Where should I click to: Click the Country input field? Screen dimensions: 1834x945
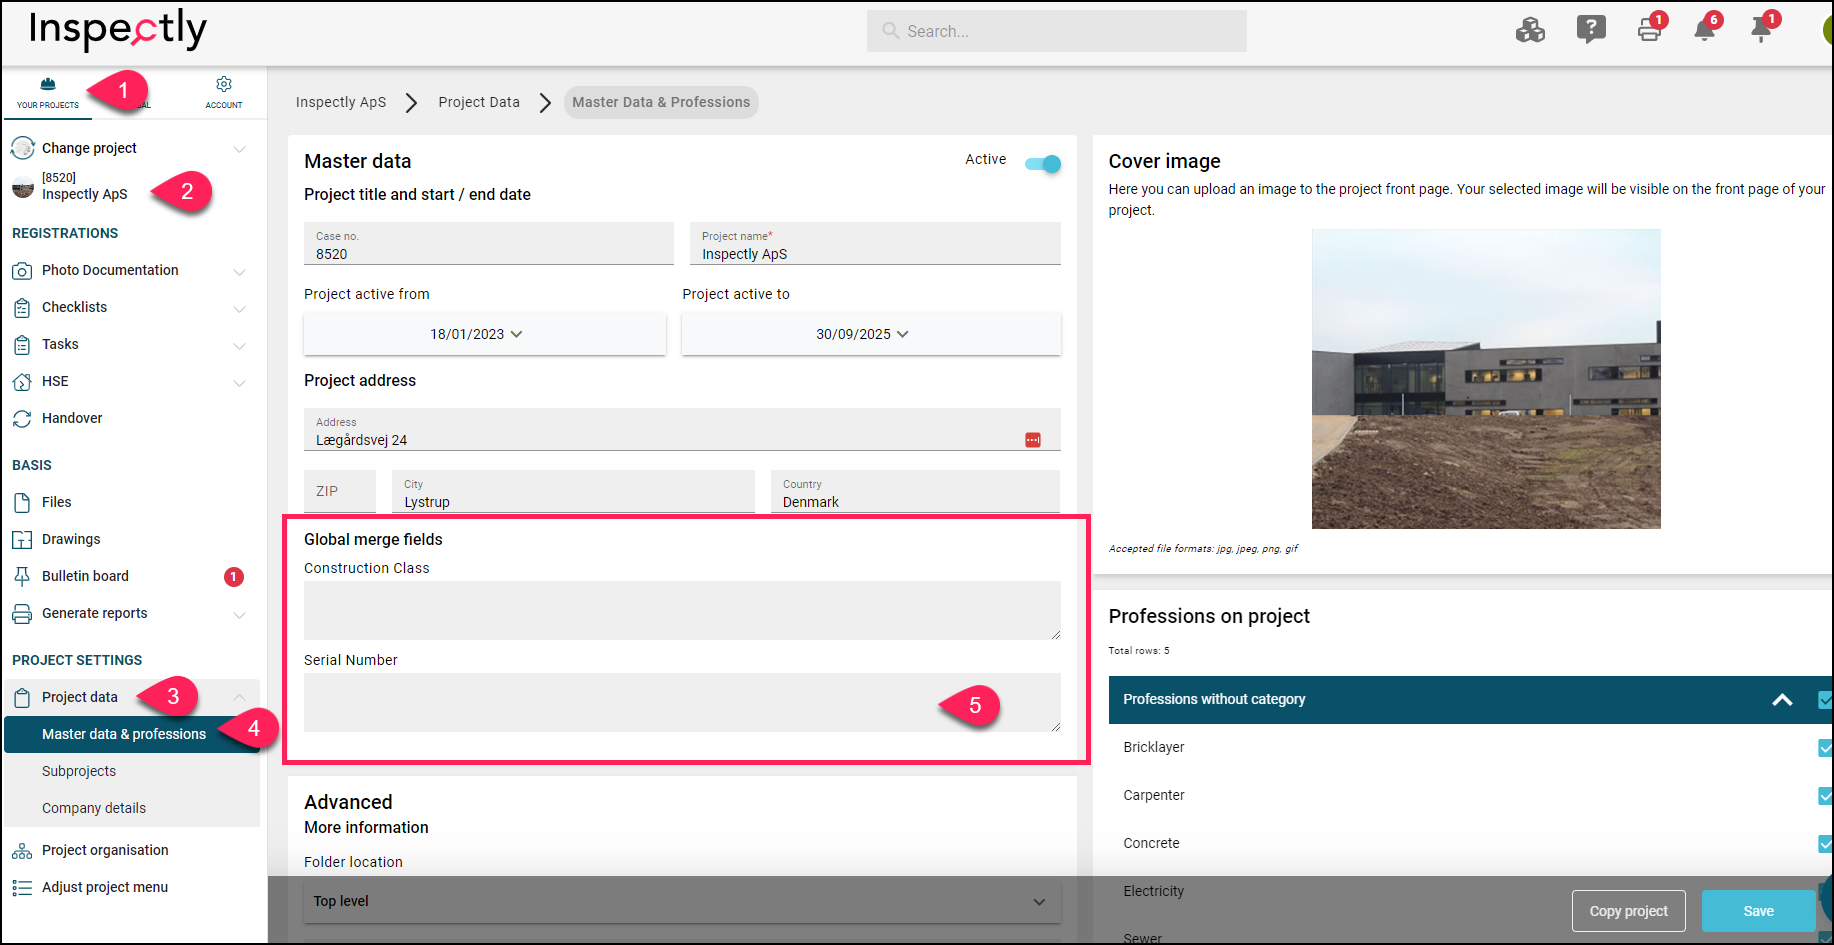coord(915,491)
